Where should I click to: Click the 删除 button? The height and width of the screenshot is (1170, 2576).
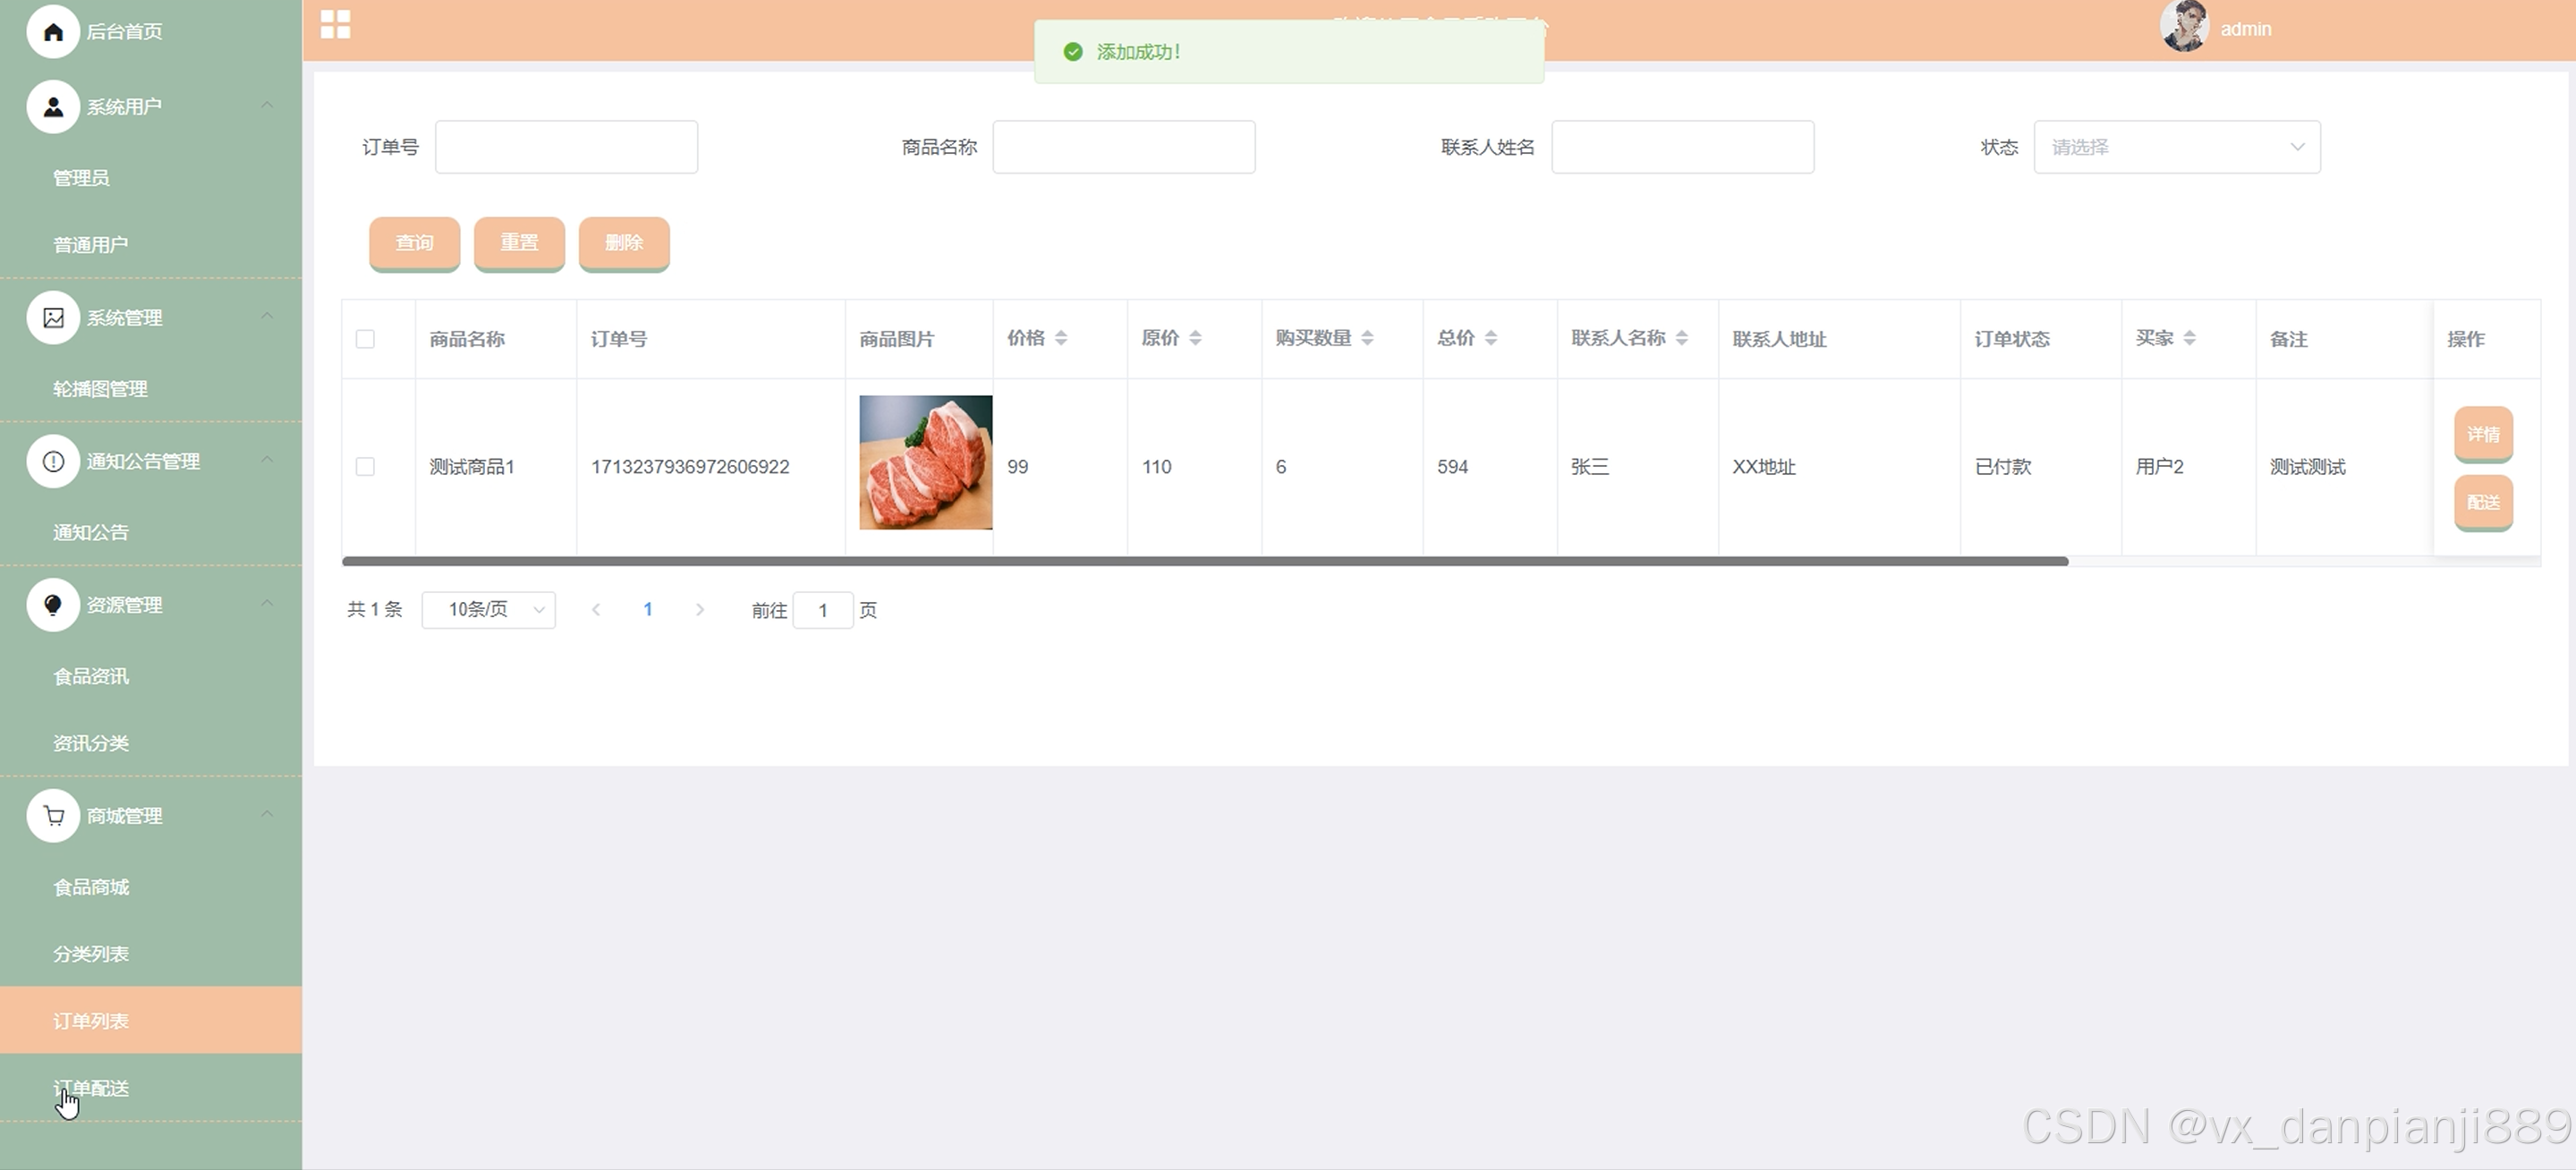624,243
